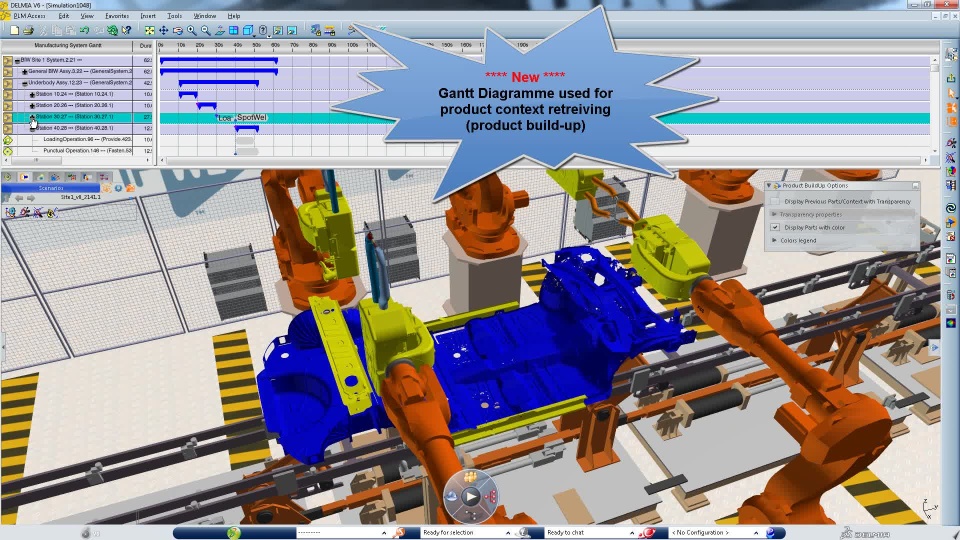Click the forward arrow in Scenarios panel
This screenshot has height=540, width=960.
click(x=30, y=198)
